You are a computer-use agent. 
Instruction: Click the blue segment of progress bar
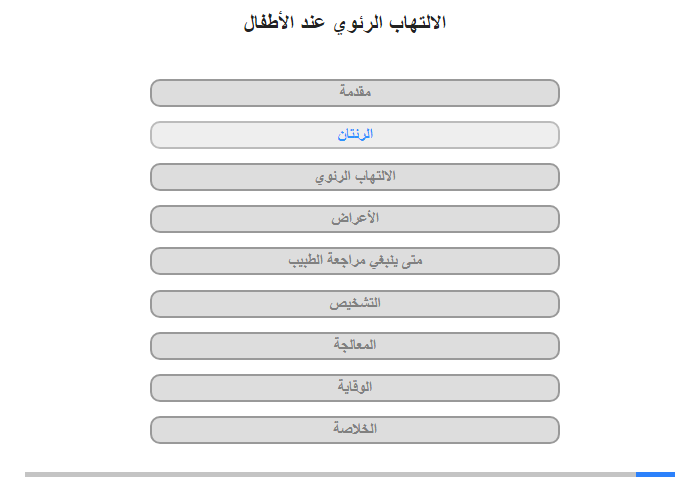(x=655, y=474)
